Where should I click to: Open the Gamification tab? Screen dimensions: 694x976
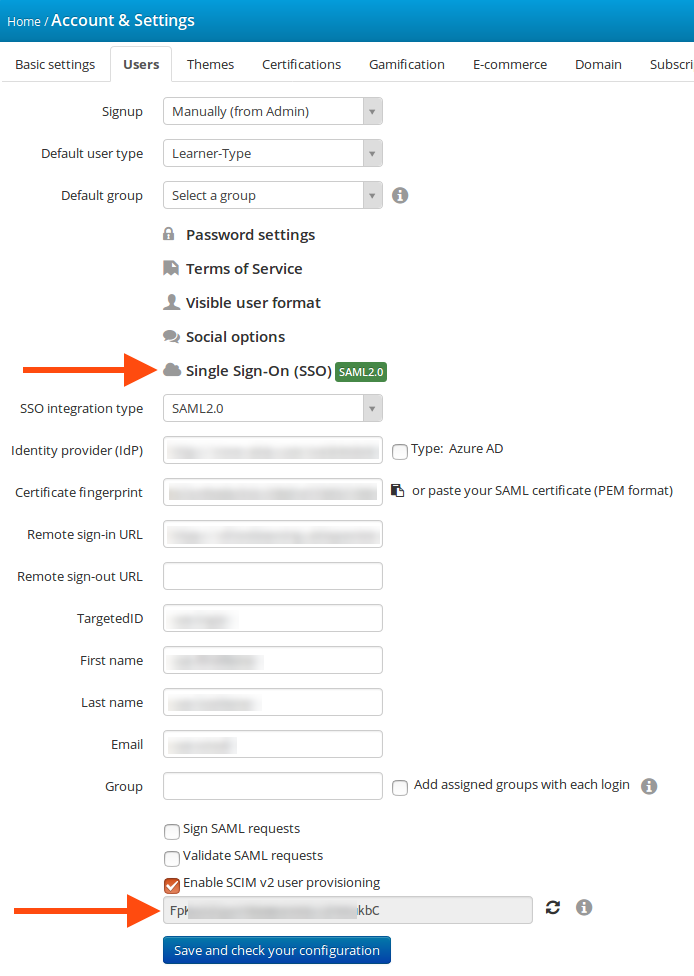[x=406, y=64]
